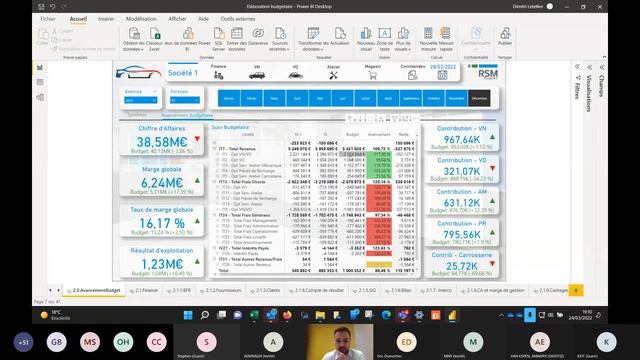640x360 pixels.
Task: Select the Modélisation ribbon tab
Action: tap(141, 19)
